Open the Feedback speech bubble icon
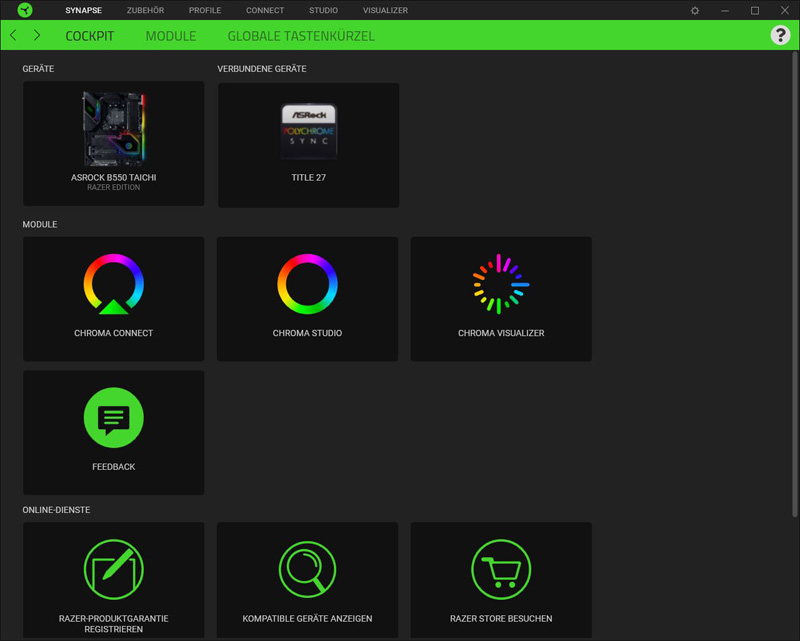Viewport: 800px width, 641px height. click(113, 417)
